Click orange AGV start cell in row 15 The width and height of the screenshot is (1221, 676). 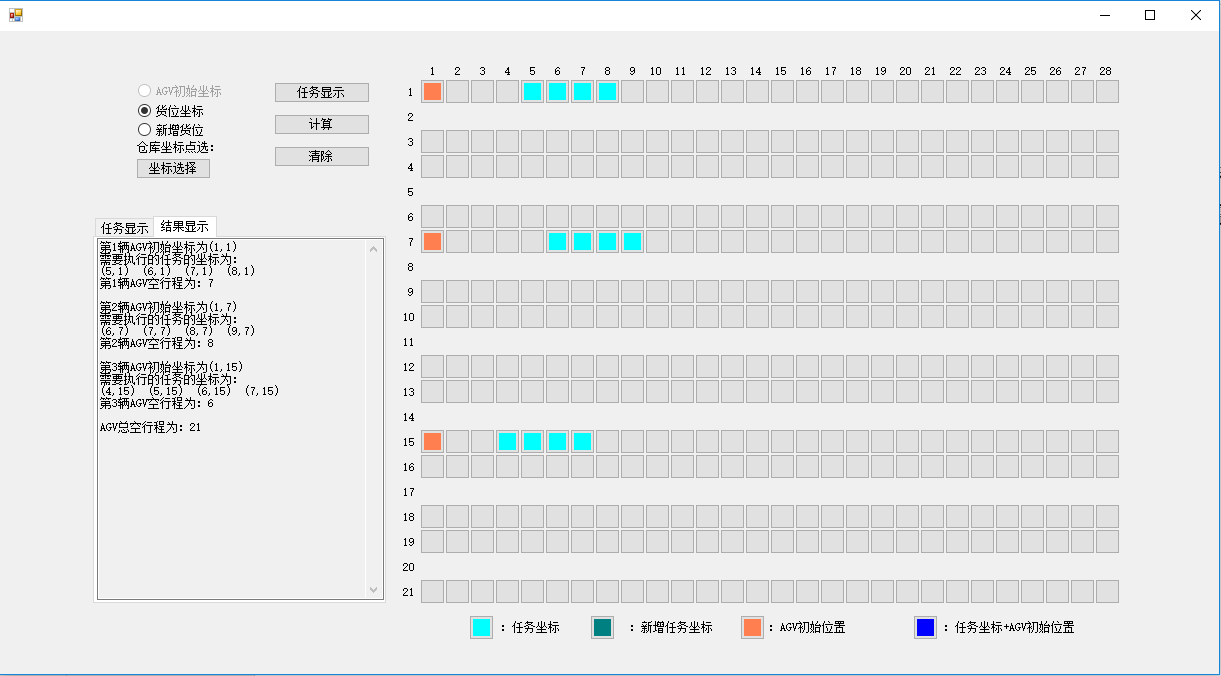[432, 441]
